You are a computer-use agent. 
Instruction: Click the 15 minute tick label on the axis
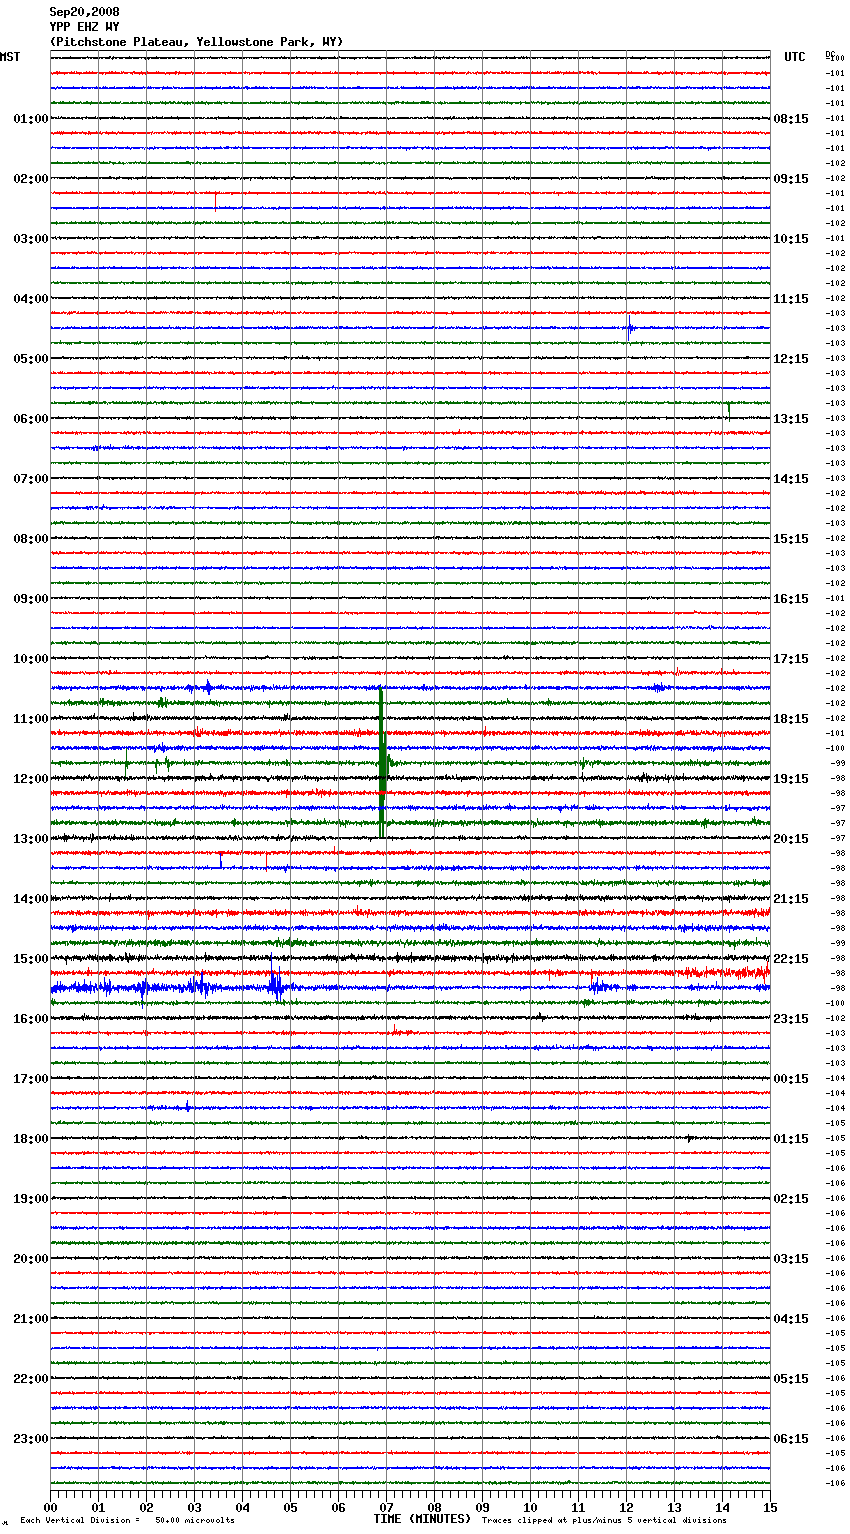coord(770,1507)
